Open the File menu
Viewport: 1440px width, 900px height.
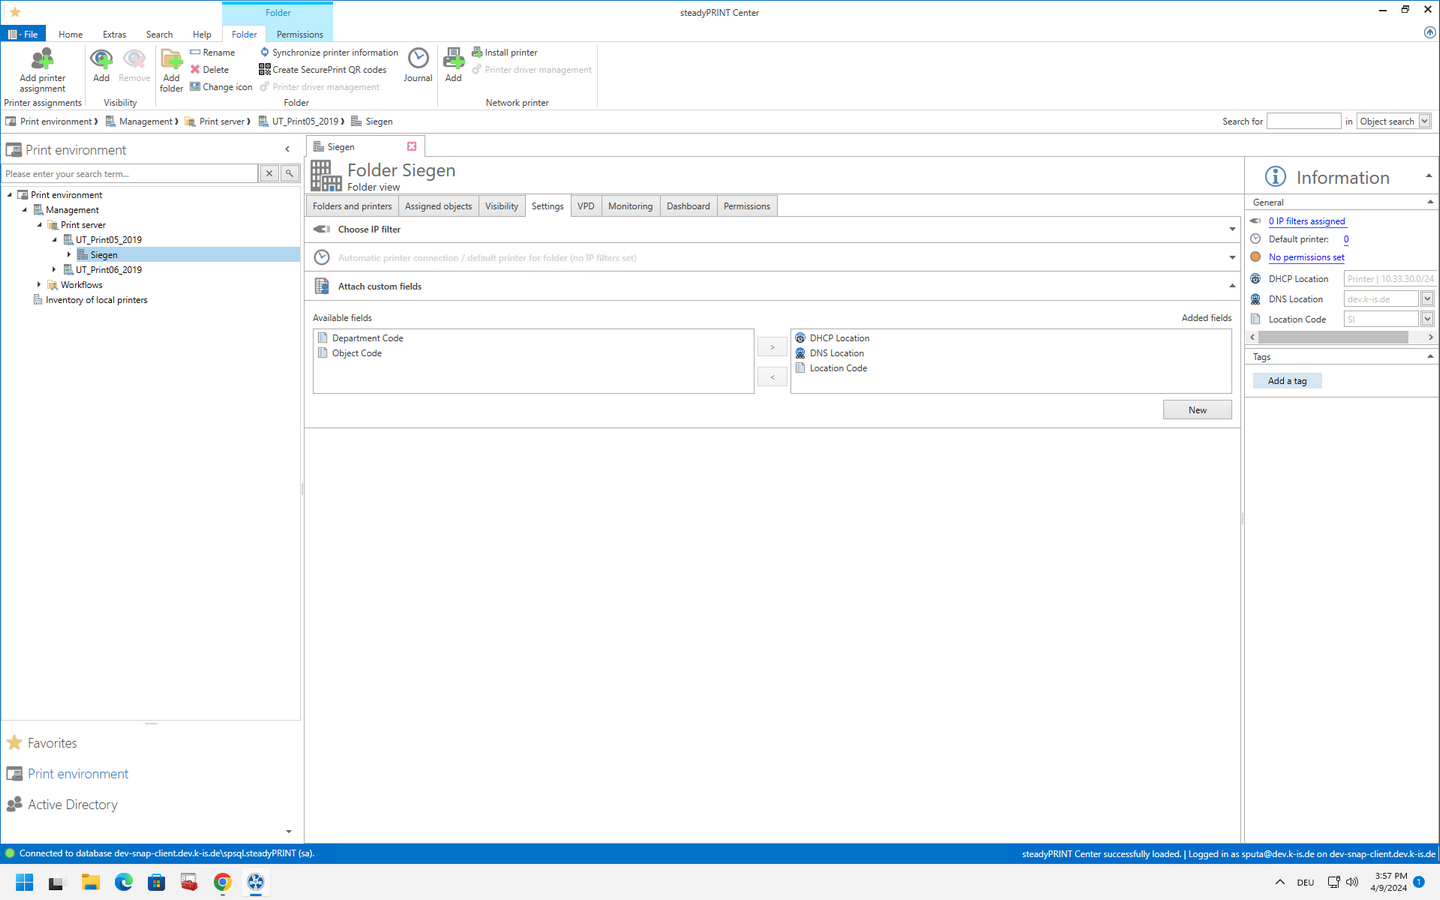tap(23, 34)
